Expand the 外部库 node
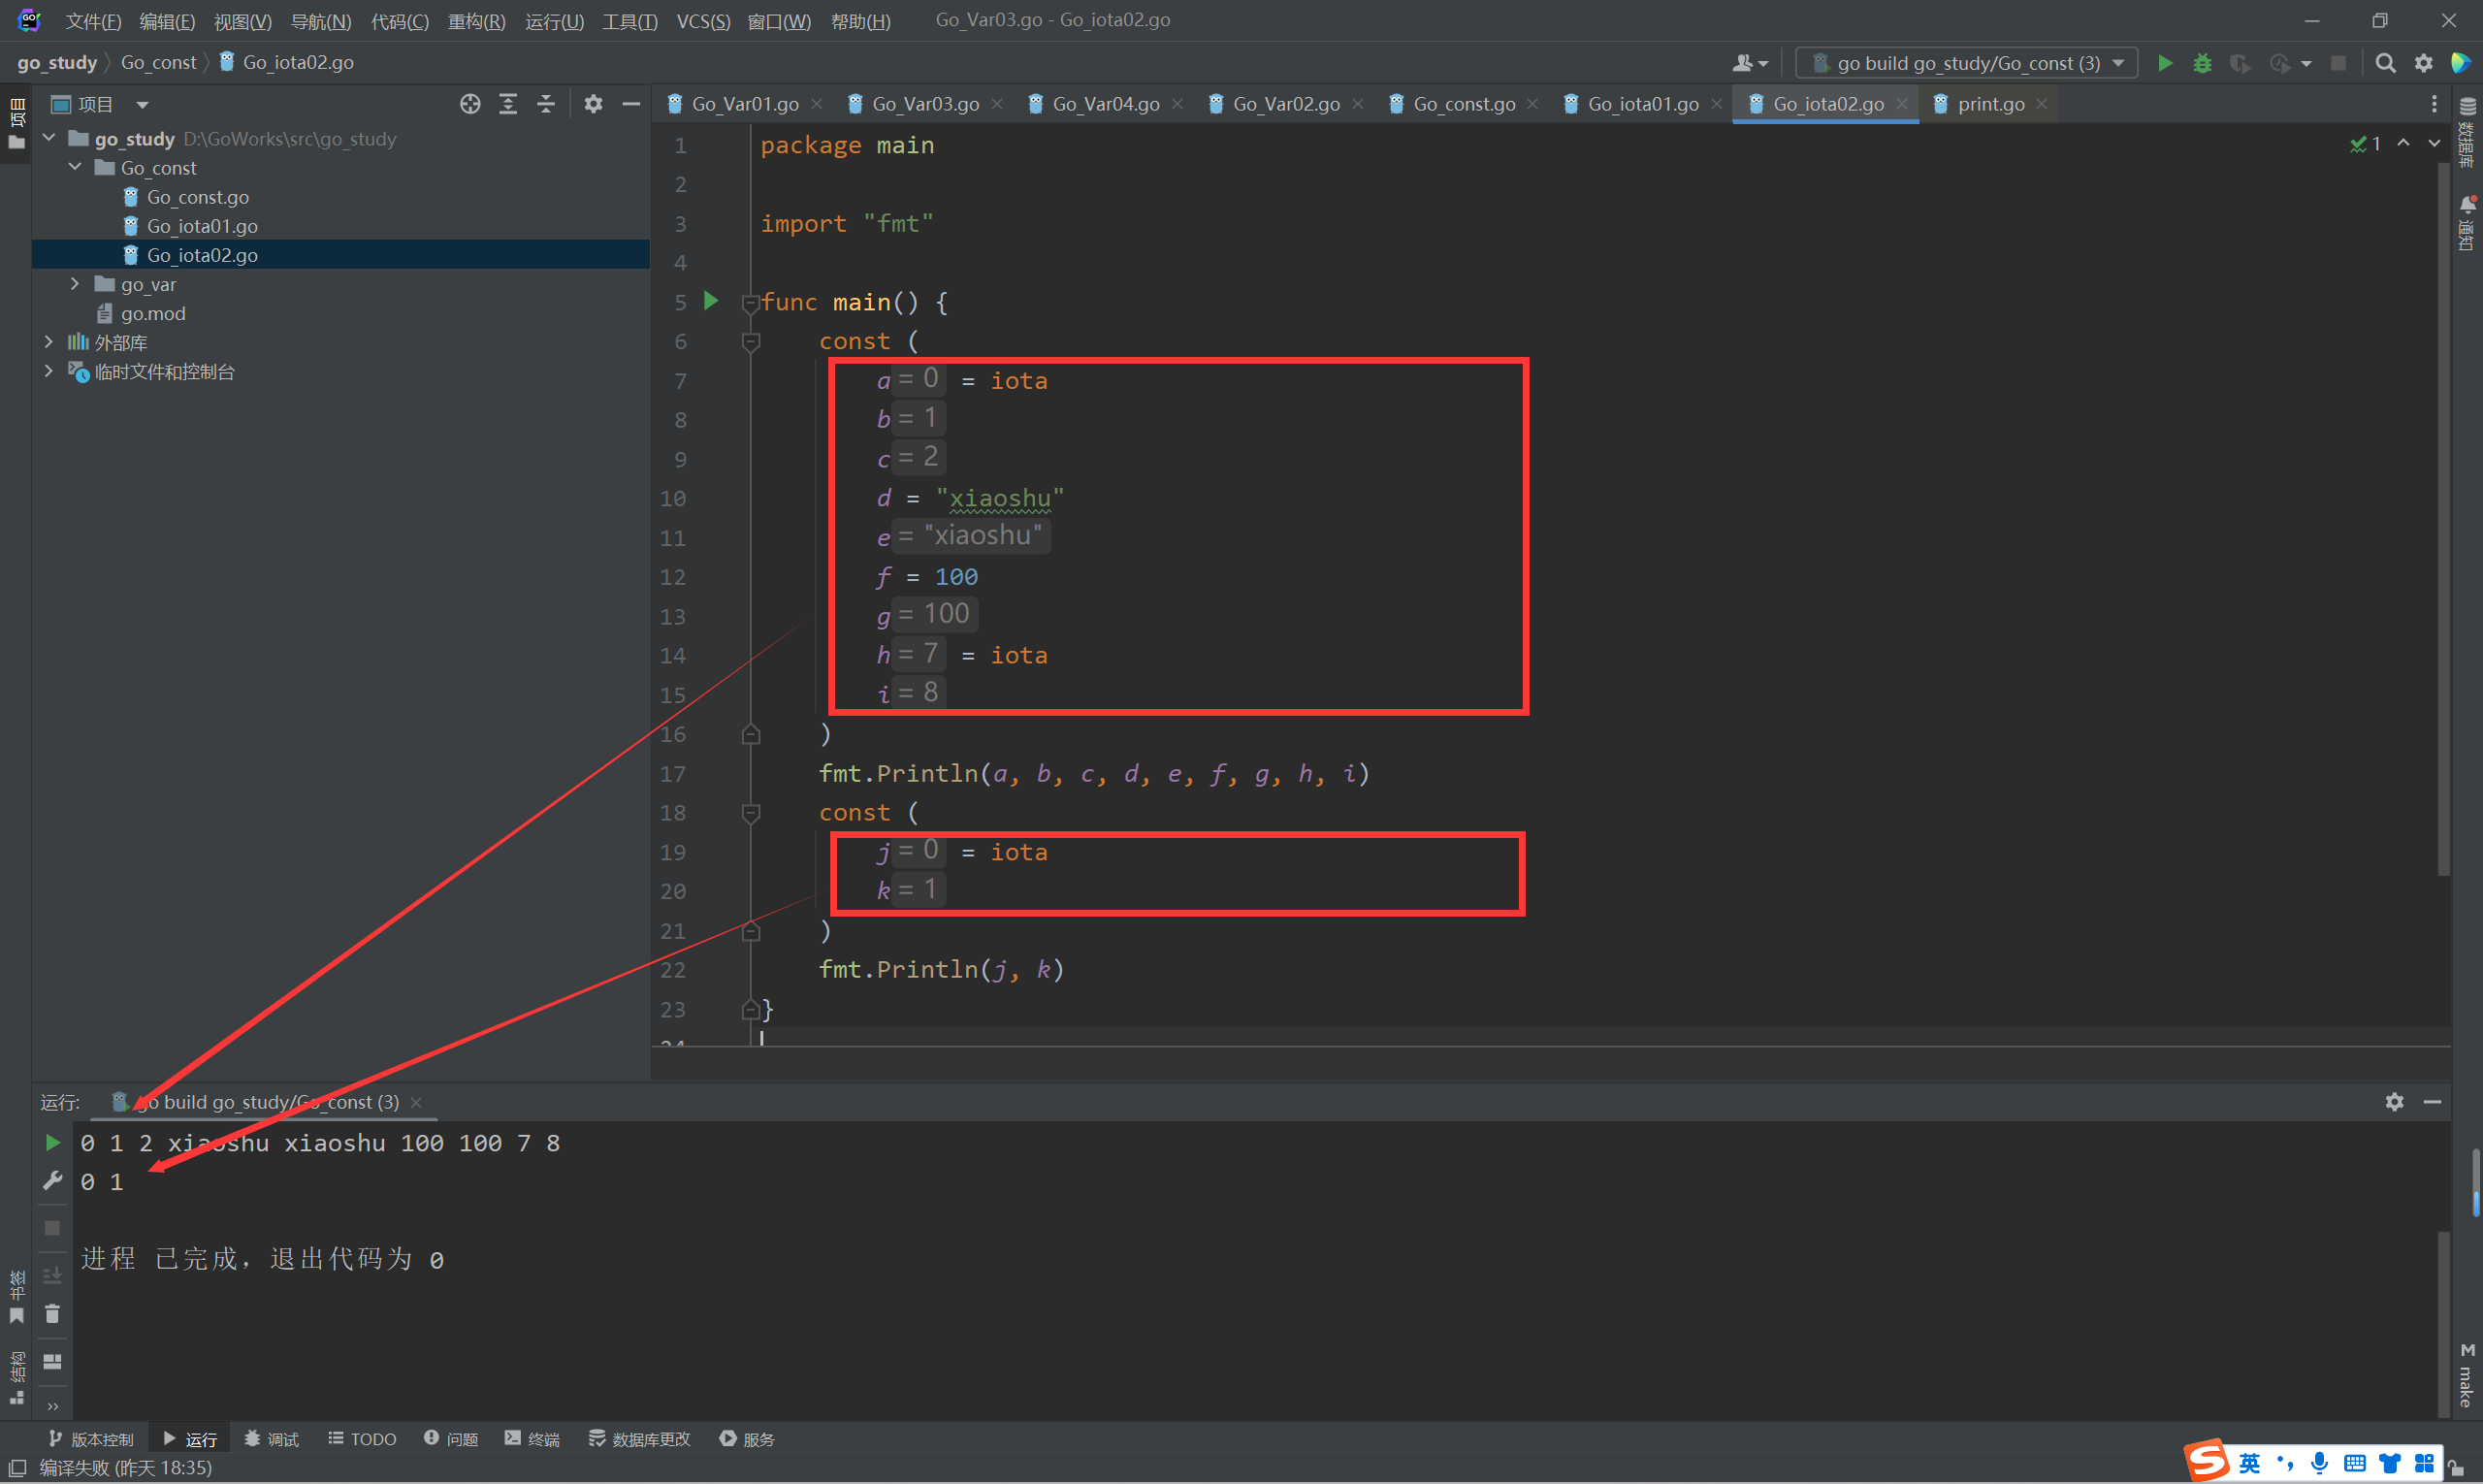Image resolution: width=2483 pixels, height=1484 pixels. pyautogui.click(x=48, y=342)
